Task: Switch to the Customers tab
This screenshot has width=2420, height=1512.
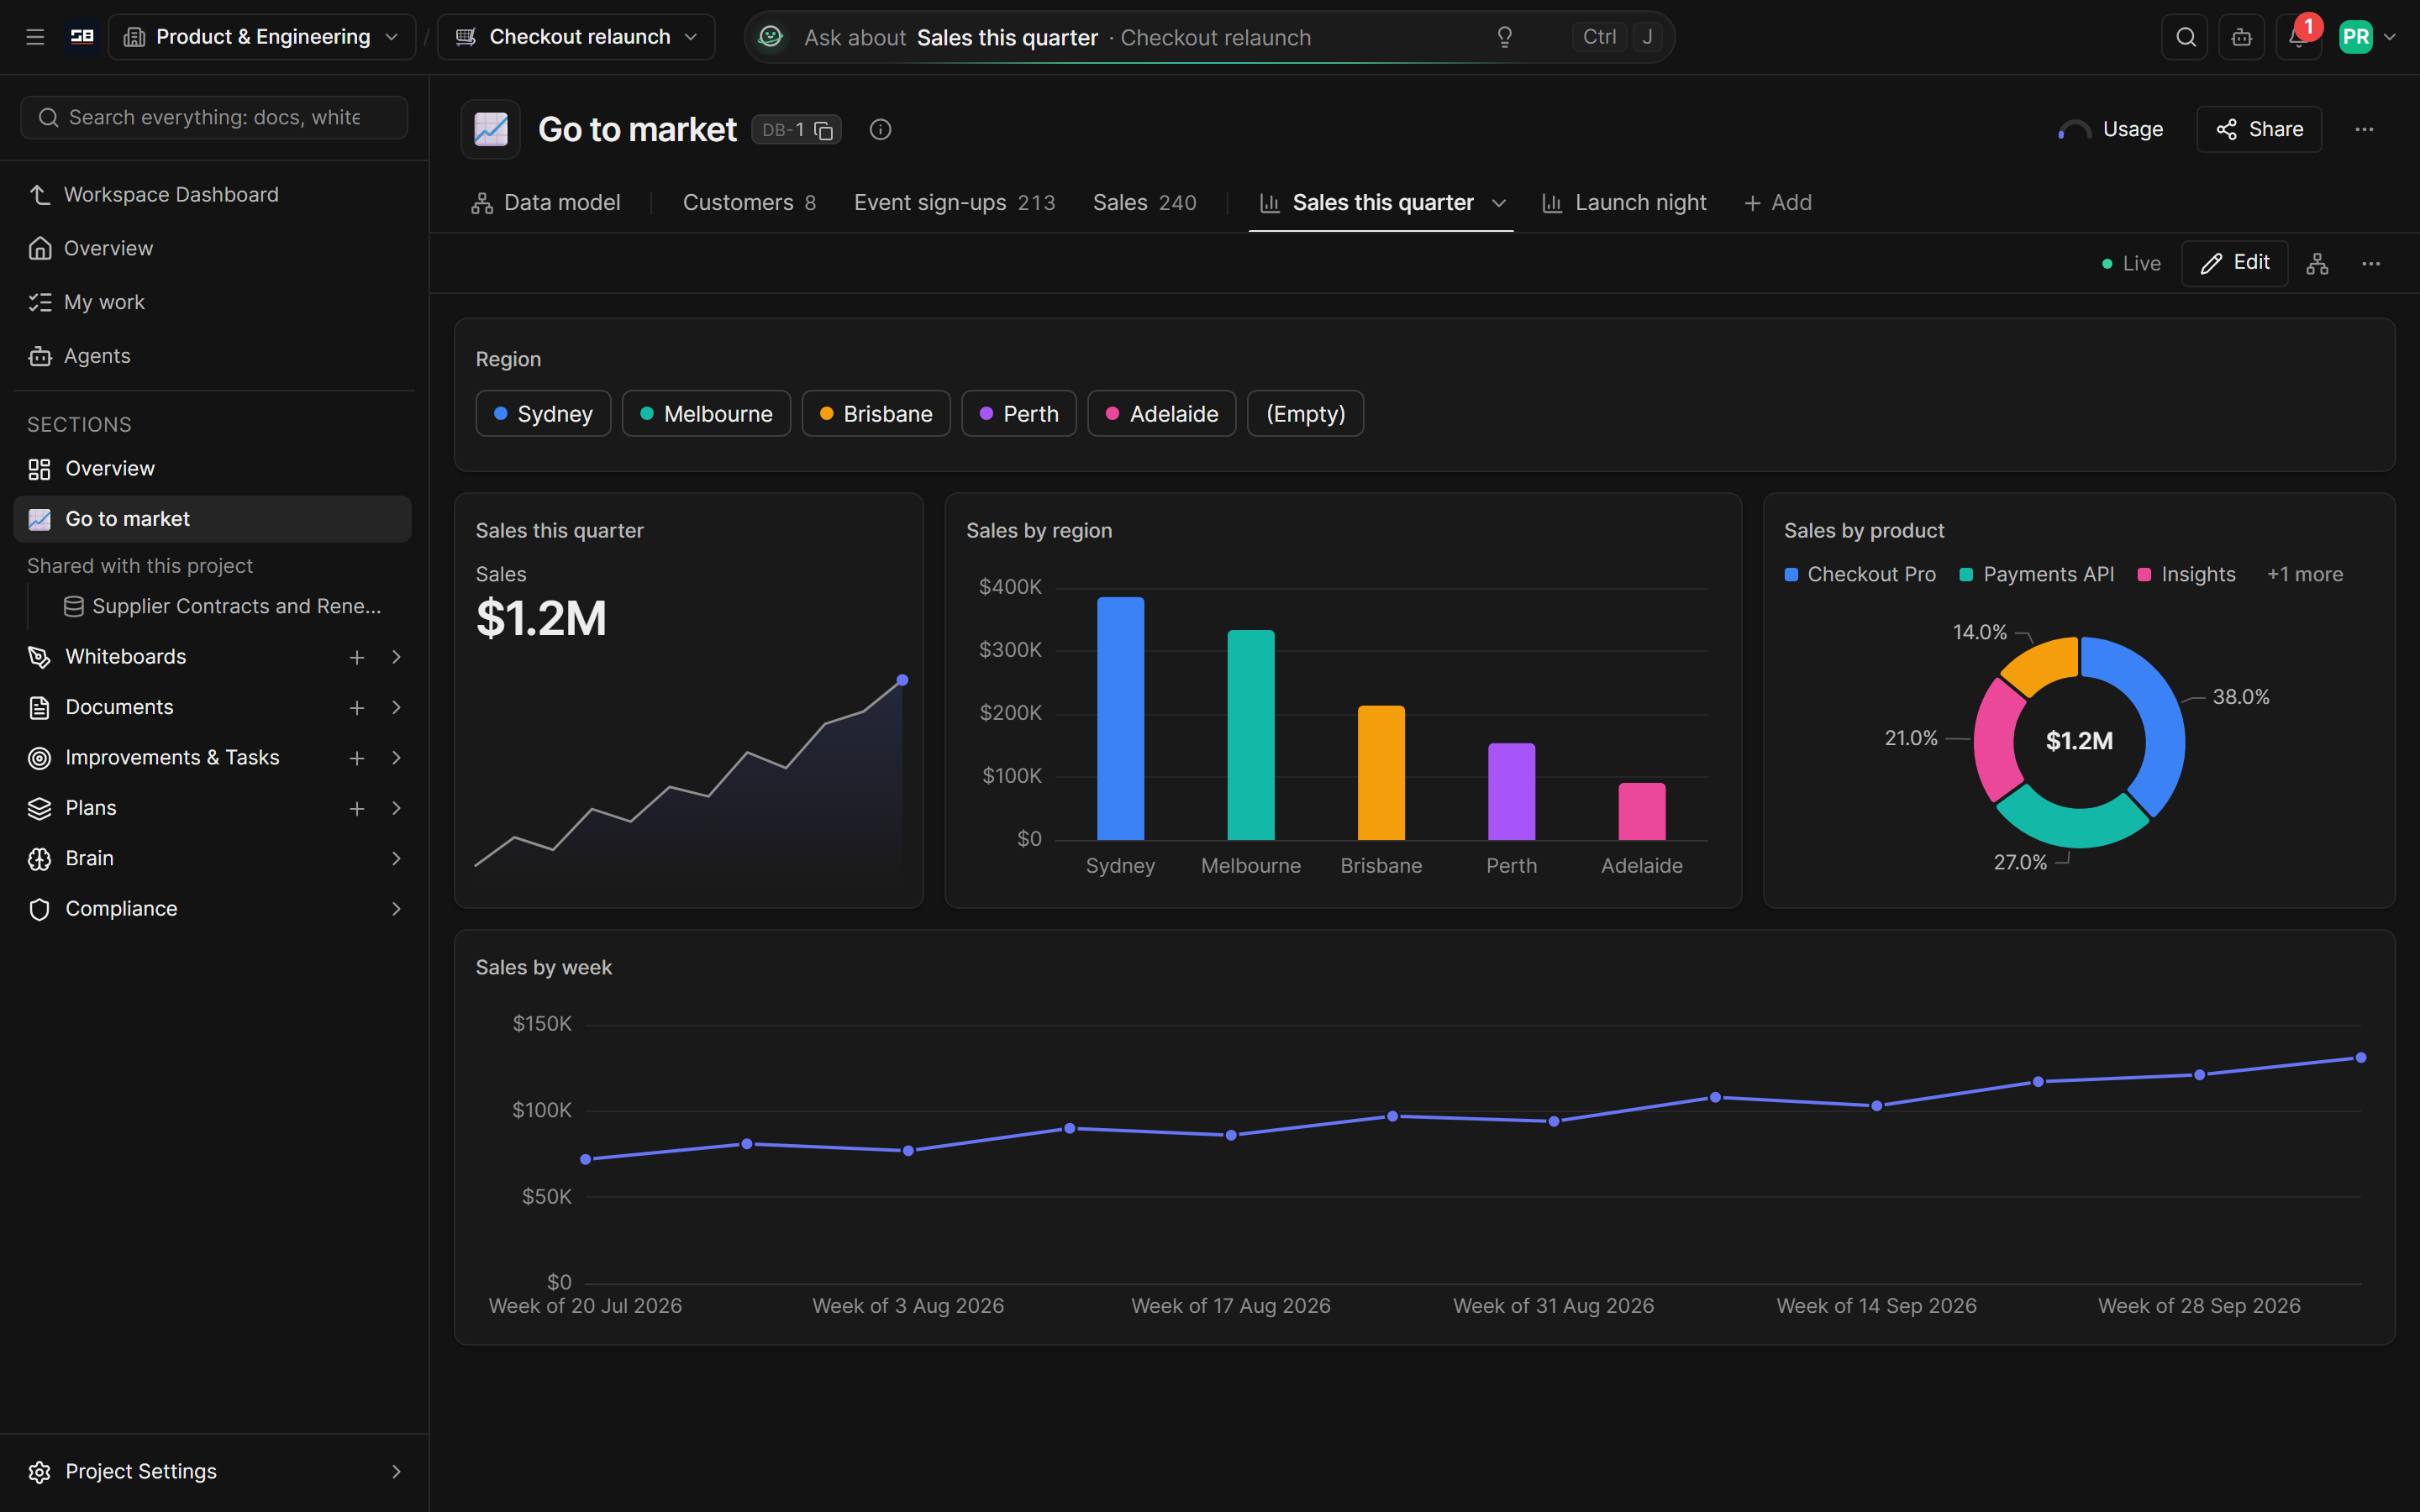Action: point(749,203)
